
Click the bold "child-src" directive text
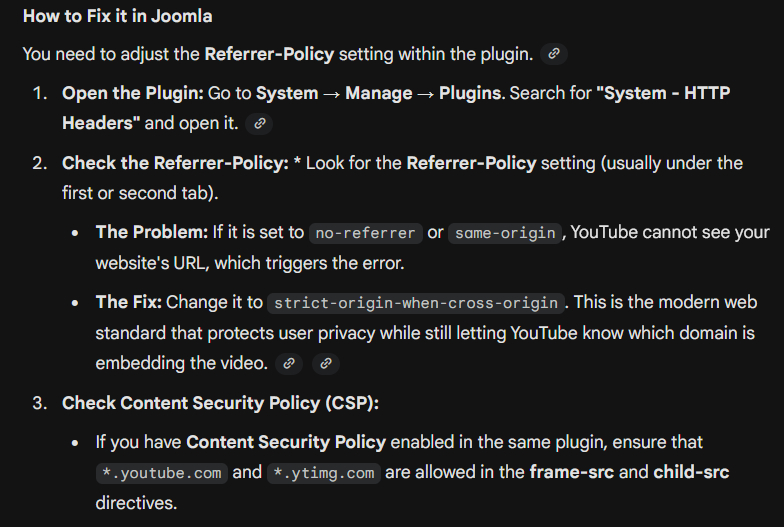click(x=691, y=472)
